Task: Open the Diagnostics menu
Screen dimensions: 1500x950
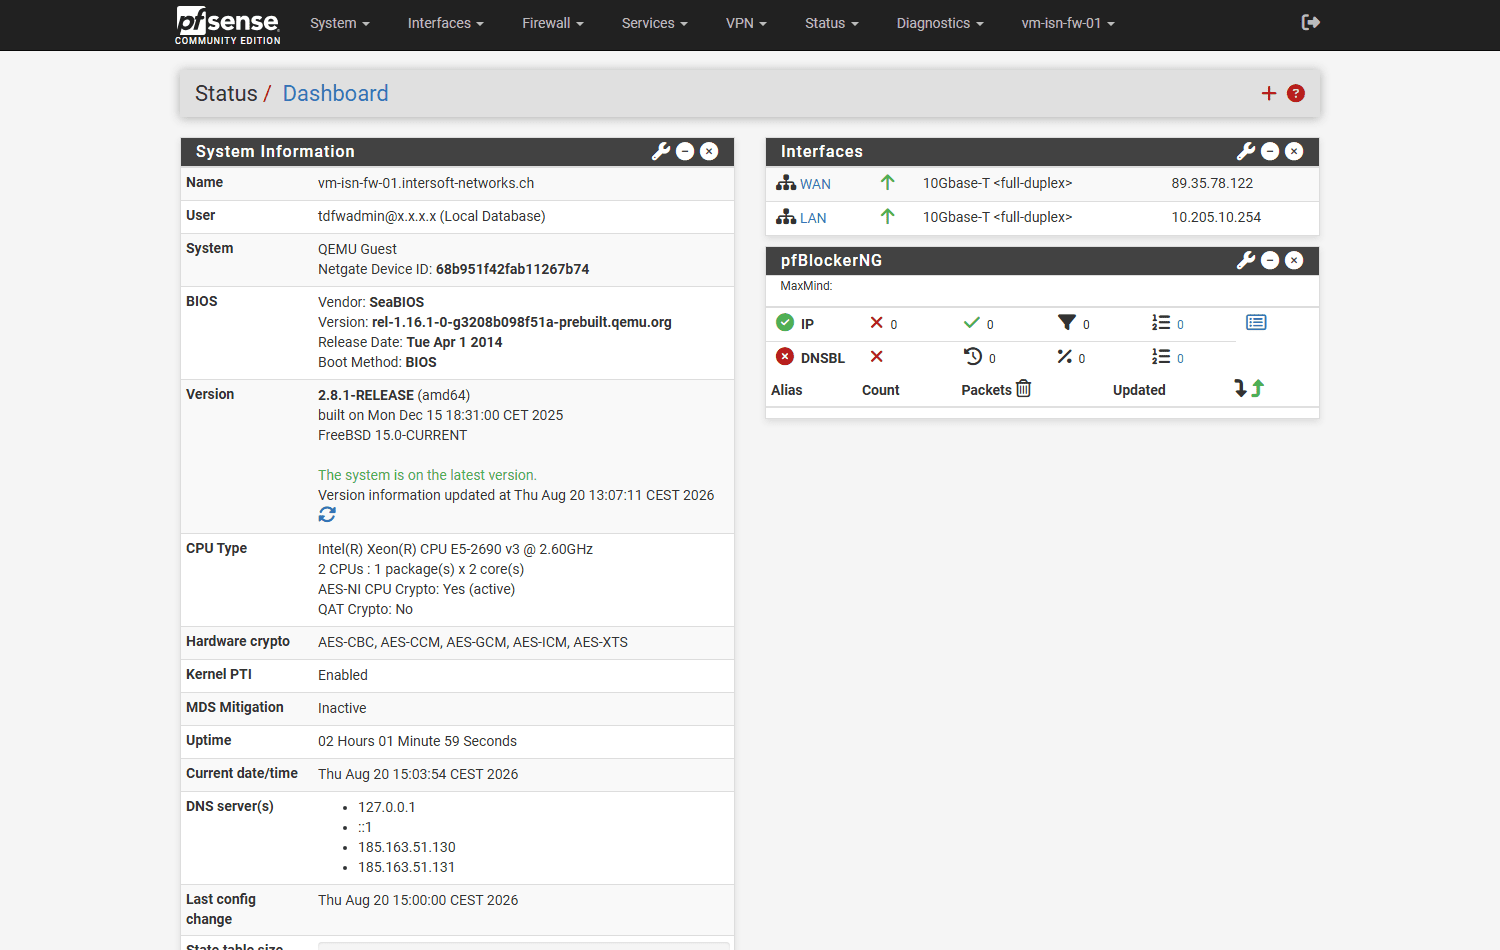Action: (x=940, y=23)
